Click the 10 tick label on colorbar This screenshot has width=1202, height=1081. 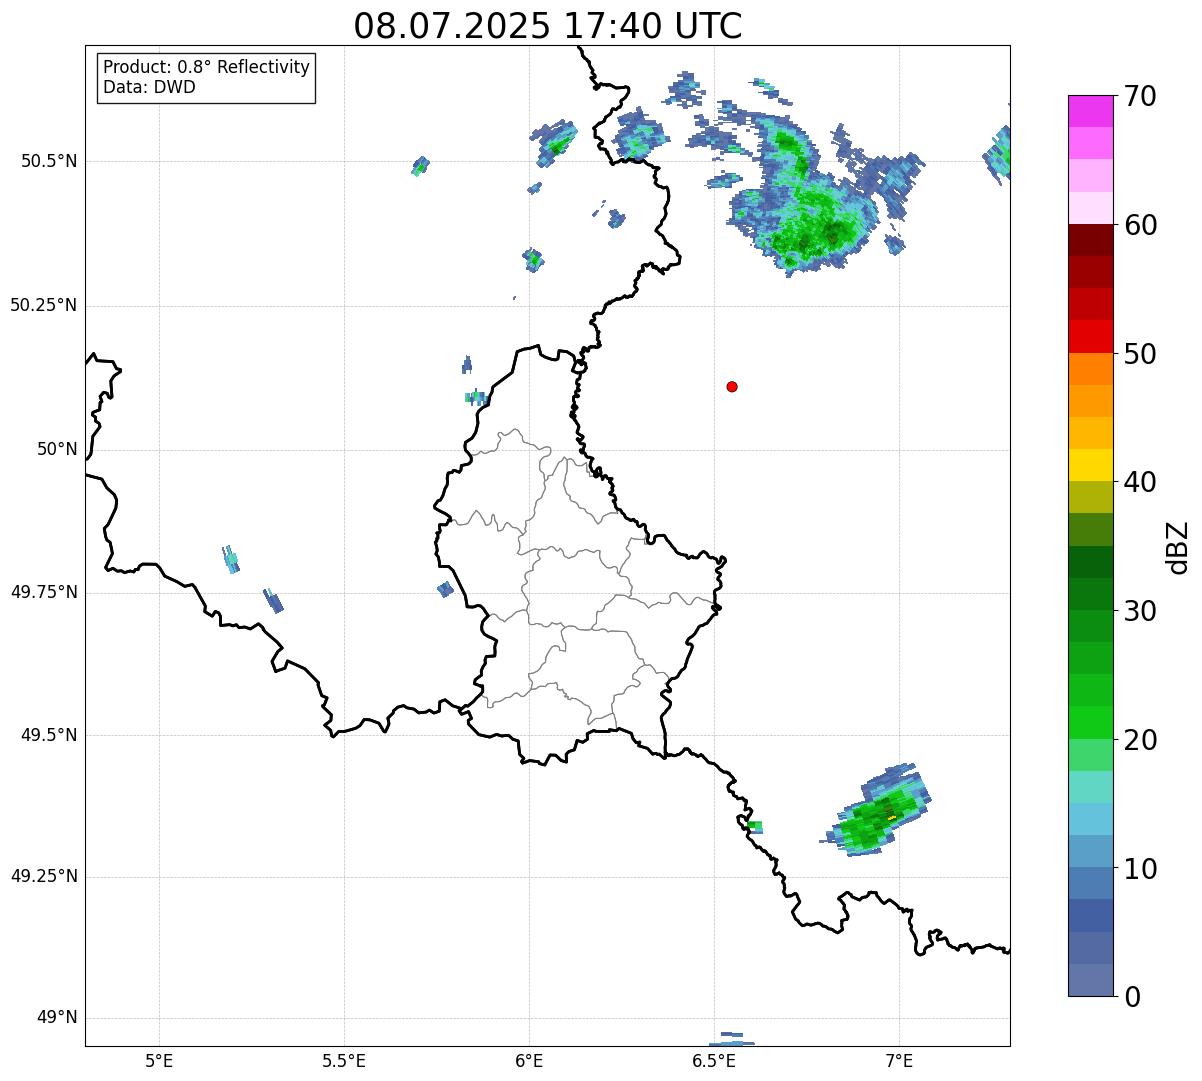tap(1139, 868)
